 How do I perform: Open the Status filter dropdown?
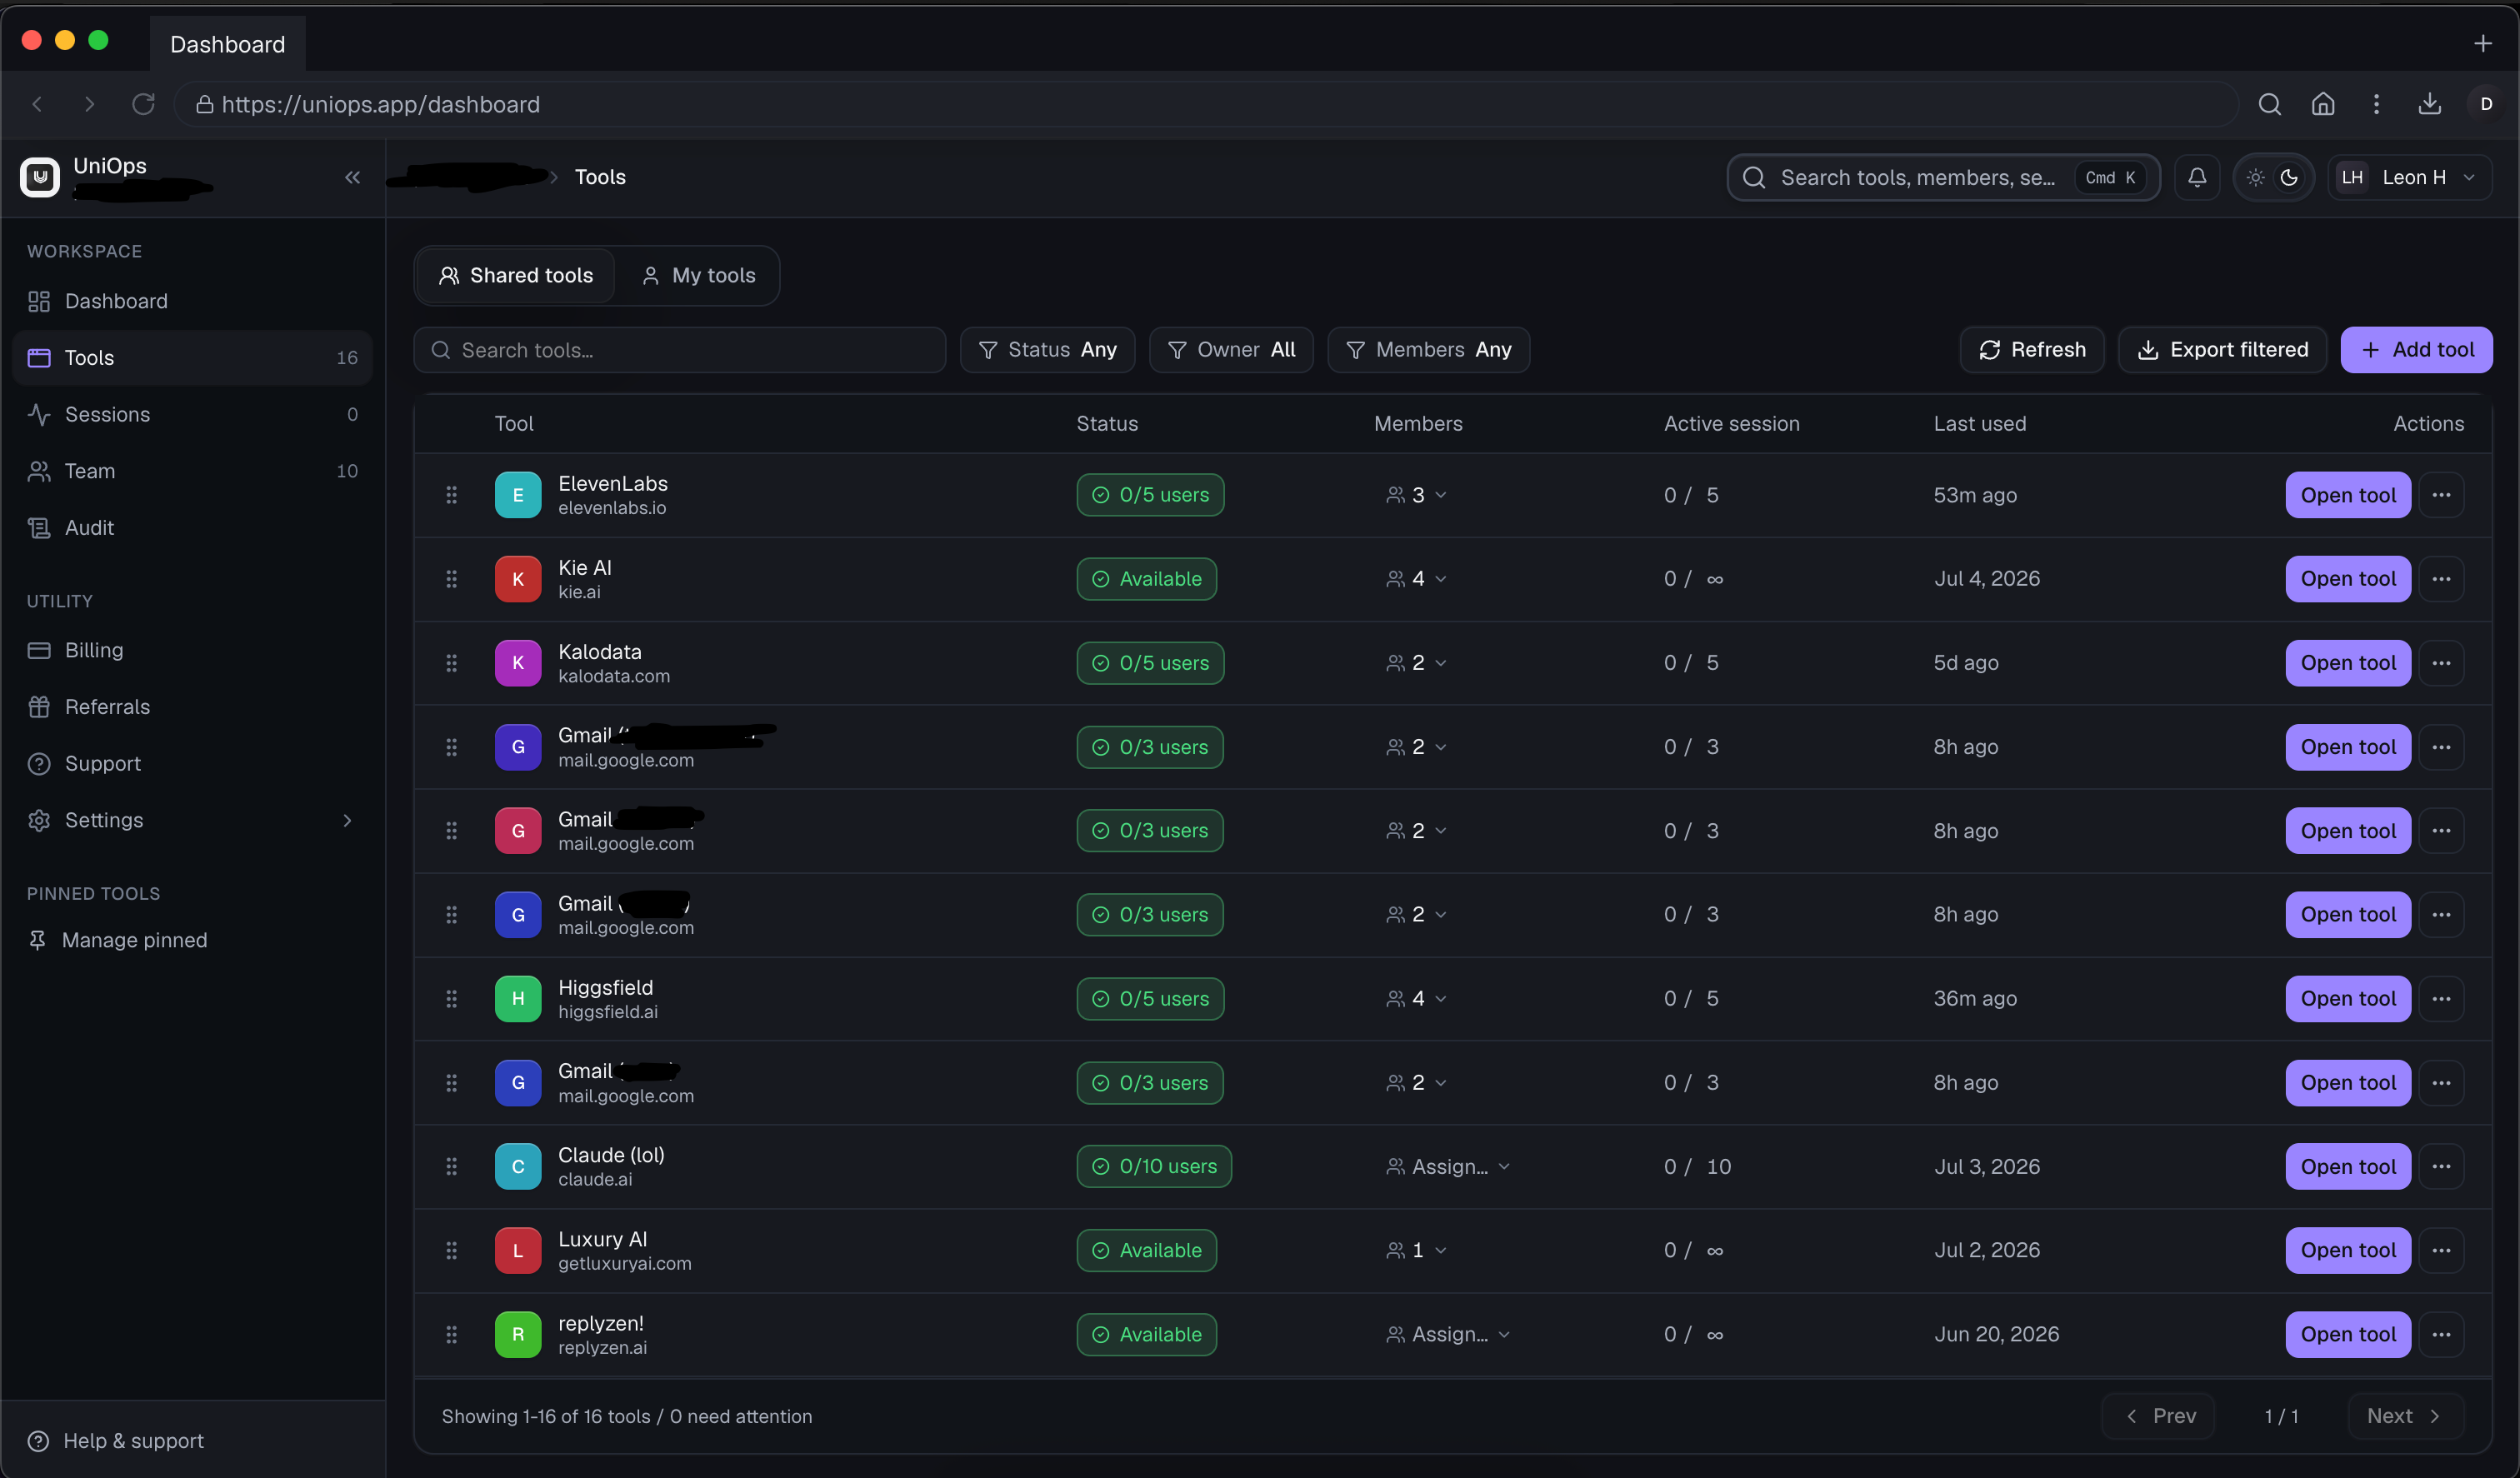[1047, 350]
